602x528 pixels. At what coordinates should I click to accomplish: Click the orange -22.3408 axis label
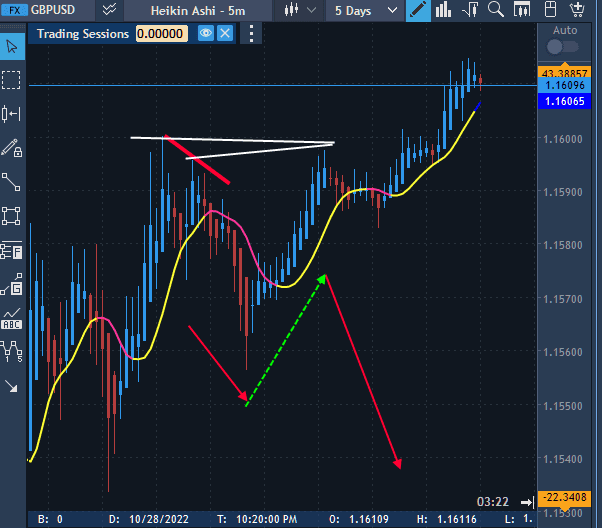tap(564, 498)
